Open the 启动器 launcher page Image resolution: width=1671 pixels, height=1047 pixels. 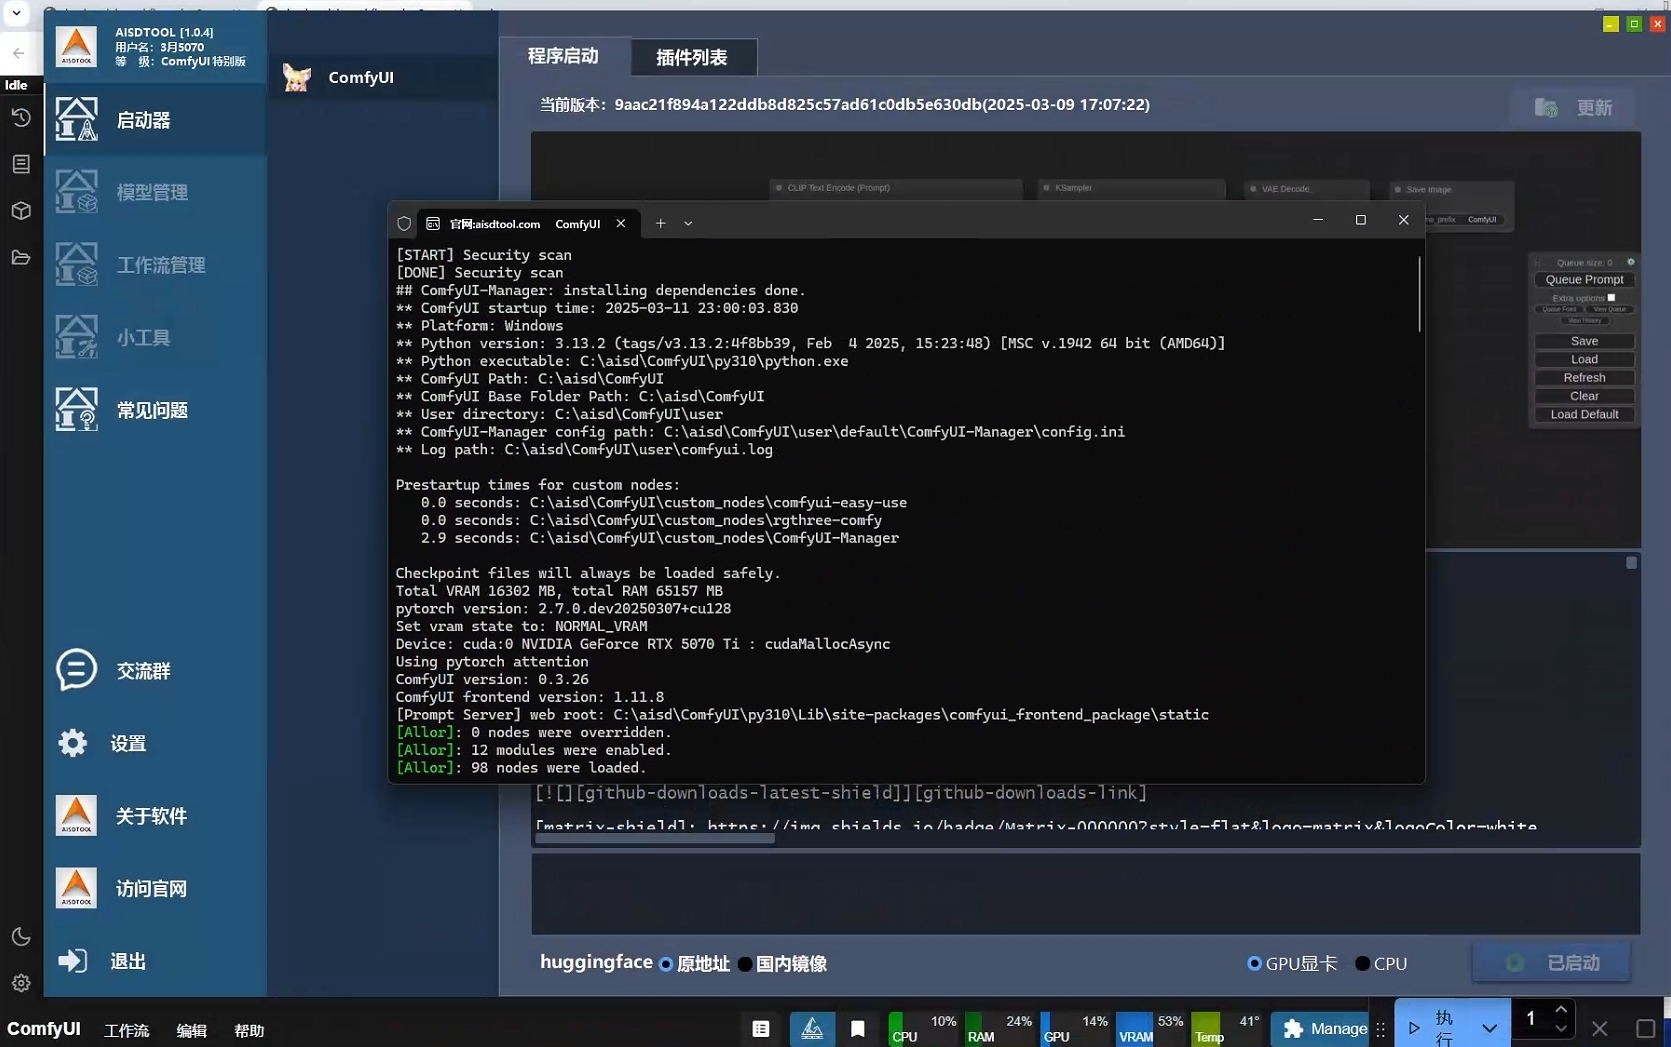click(155, 120)
